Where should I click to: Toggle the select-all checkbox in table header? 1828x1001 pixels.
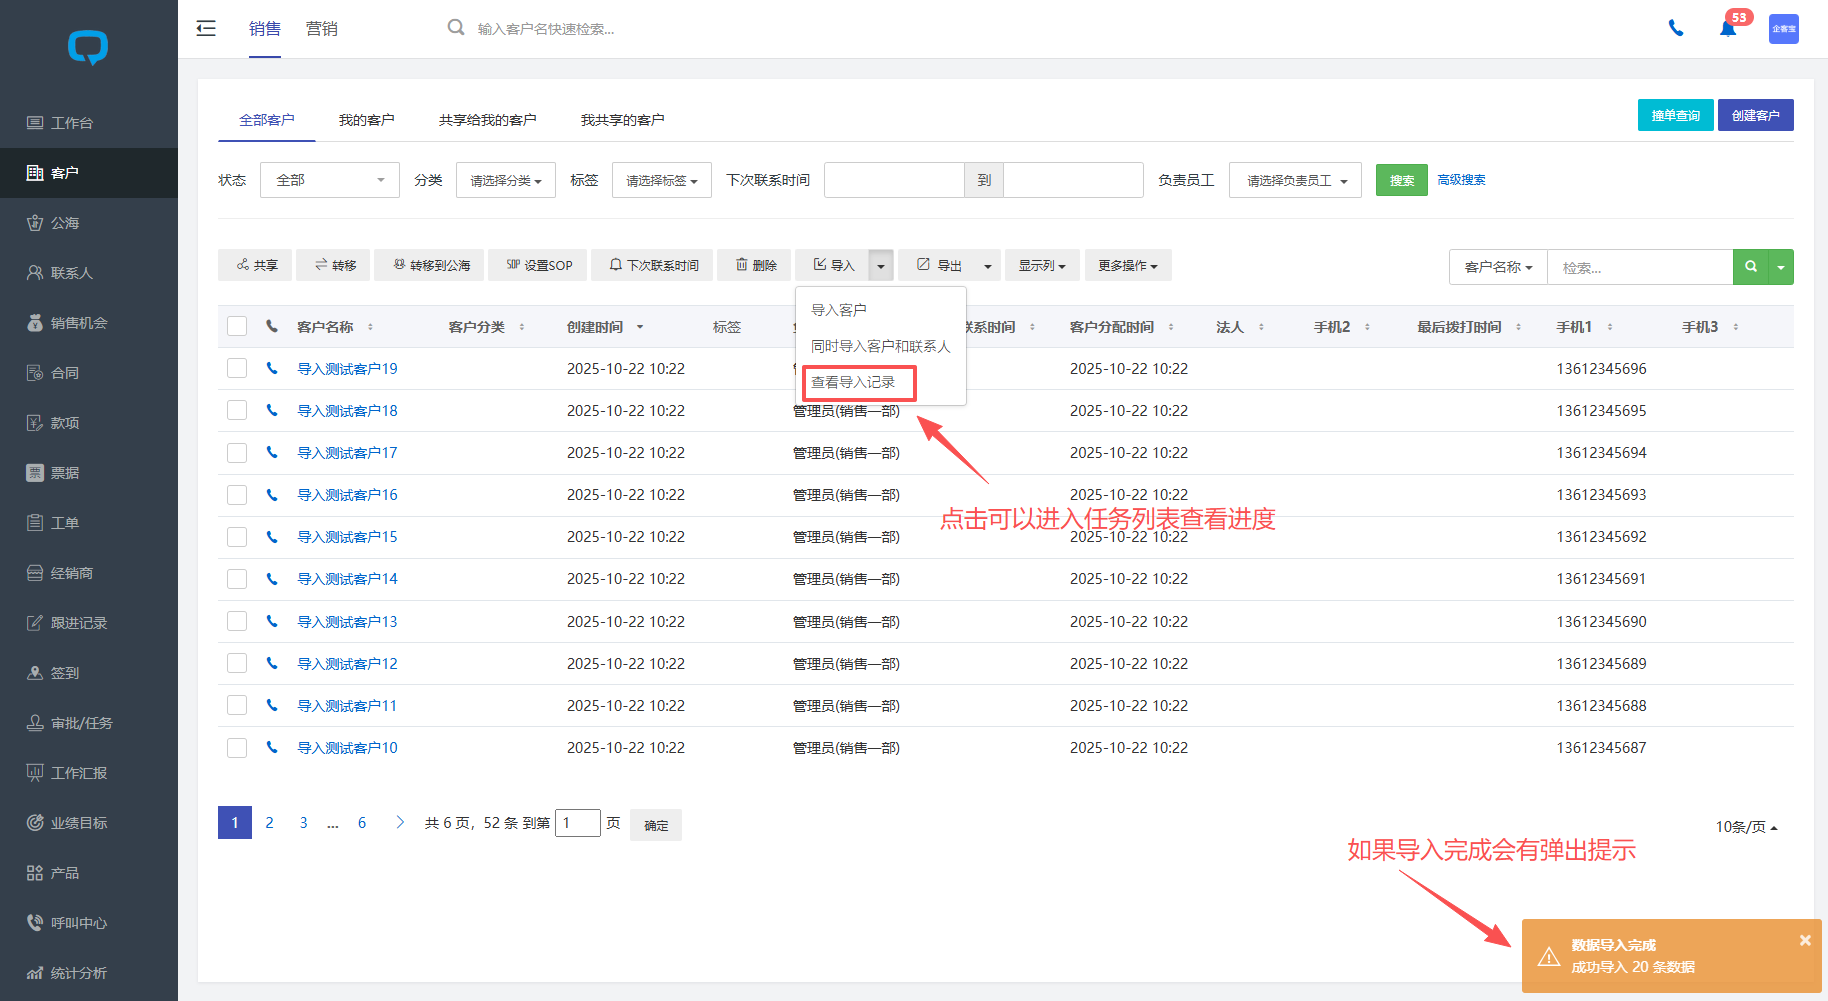coord(237,326)
